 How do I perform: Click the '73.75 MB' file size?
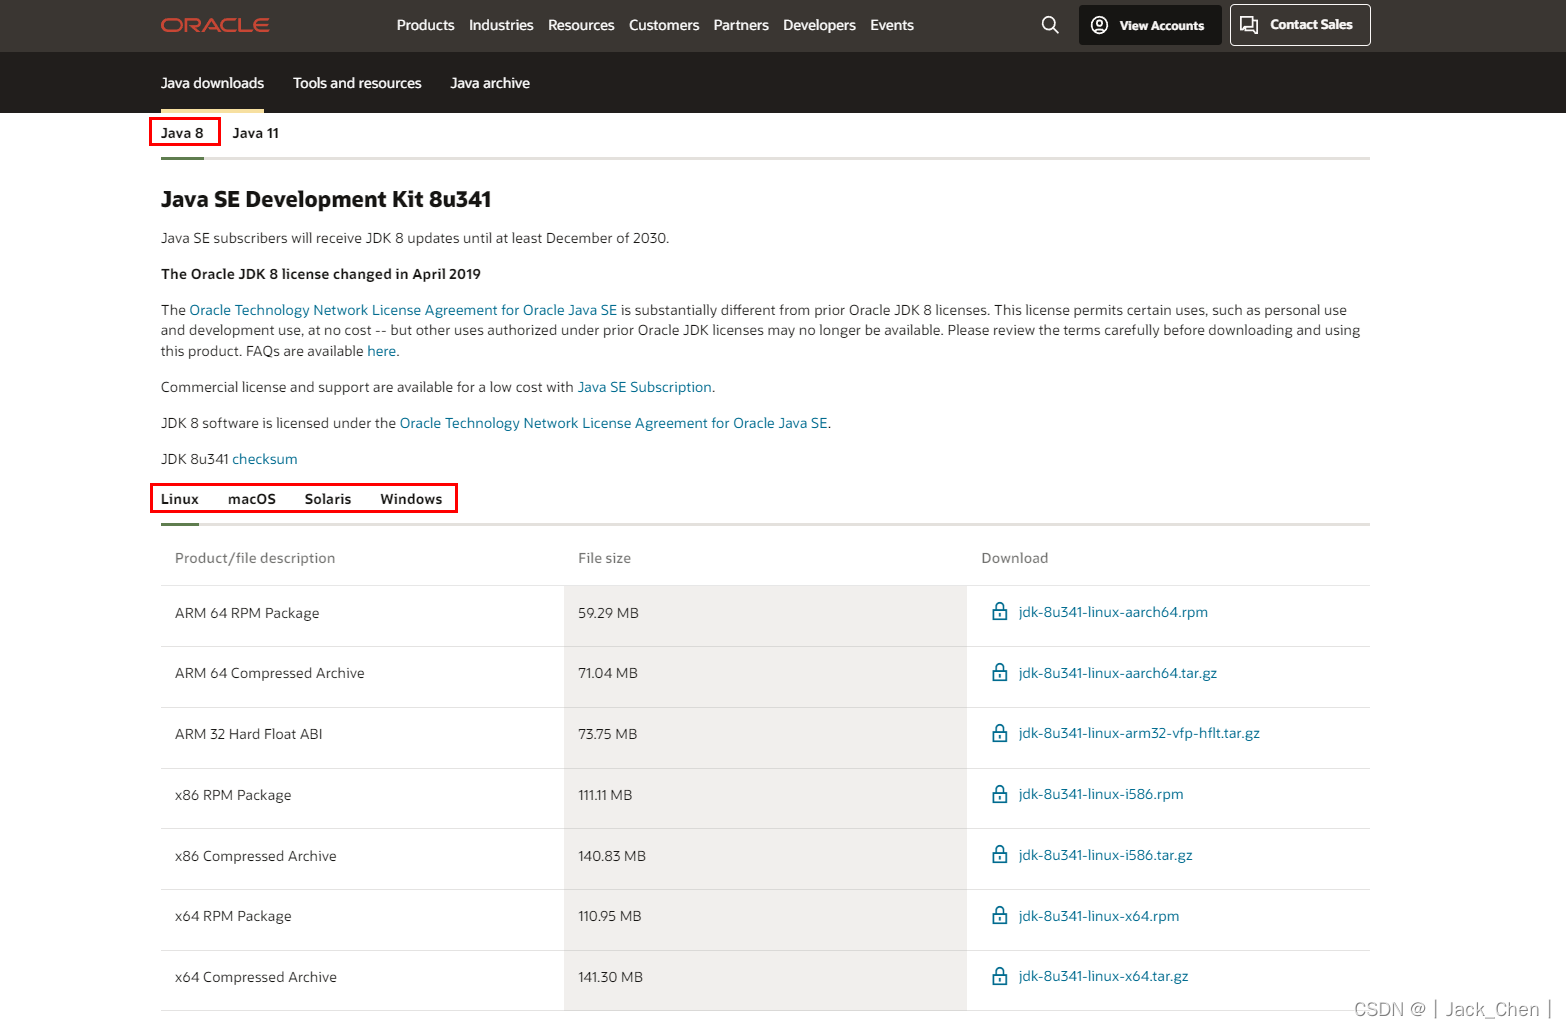[608, 734]
